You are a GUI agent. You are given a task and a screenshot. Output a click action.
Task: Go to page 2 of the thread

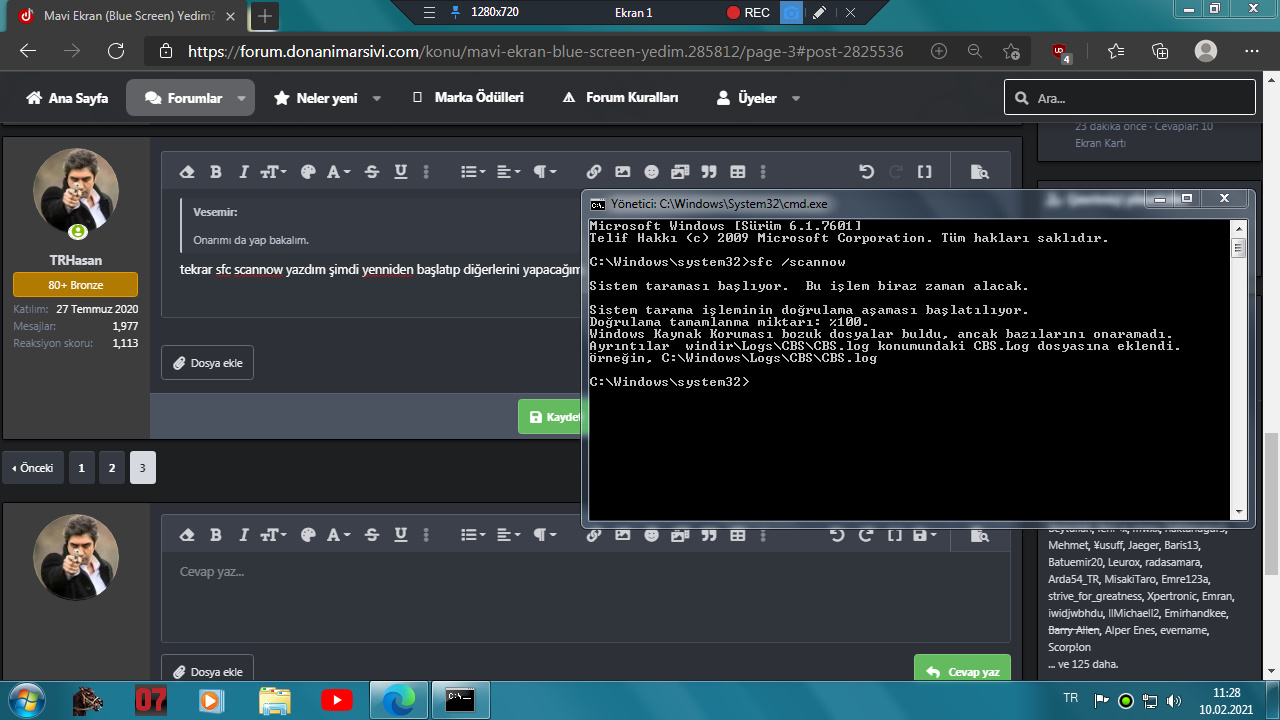(x=112, y=468)
